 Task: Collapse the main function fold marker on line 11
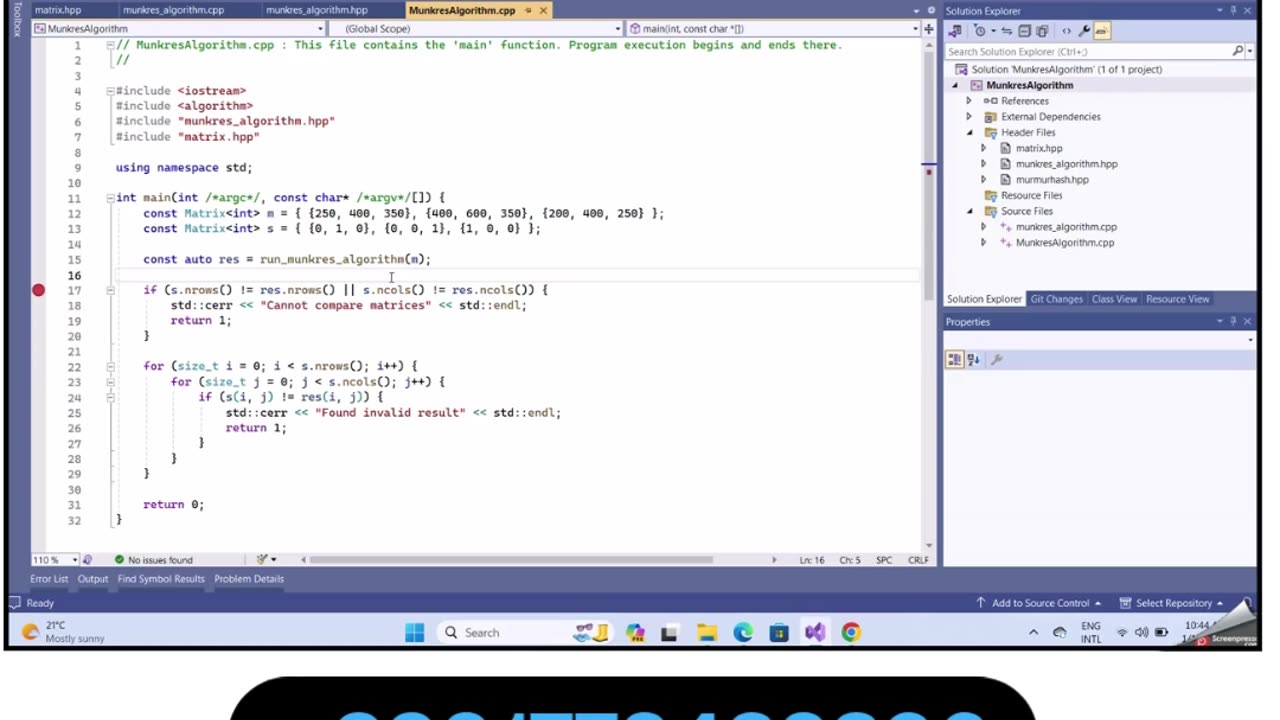(110, 198)
